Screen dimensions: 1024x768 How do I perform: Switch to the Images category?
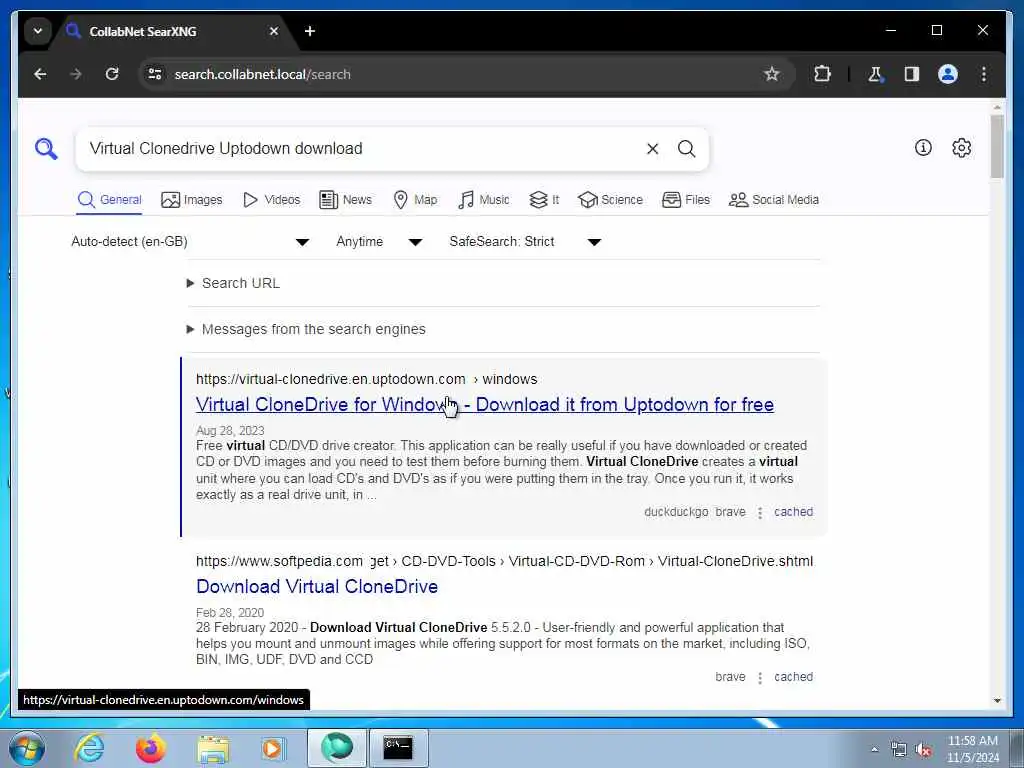[191, 200]
